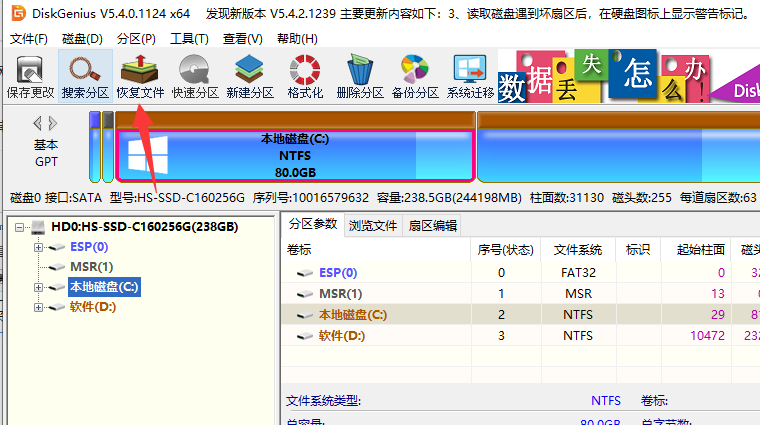Click the 快速分区 (Quick Partition) icon

coord(194,76)
